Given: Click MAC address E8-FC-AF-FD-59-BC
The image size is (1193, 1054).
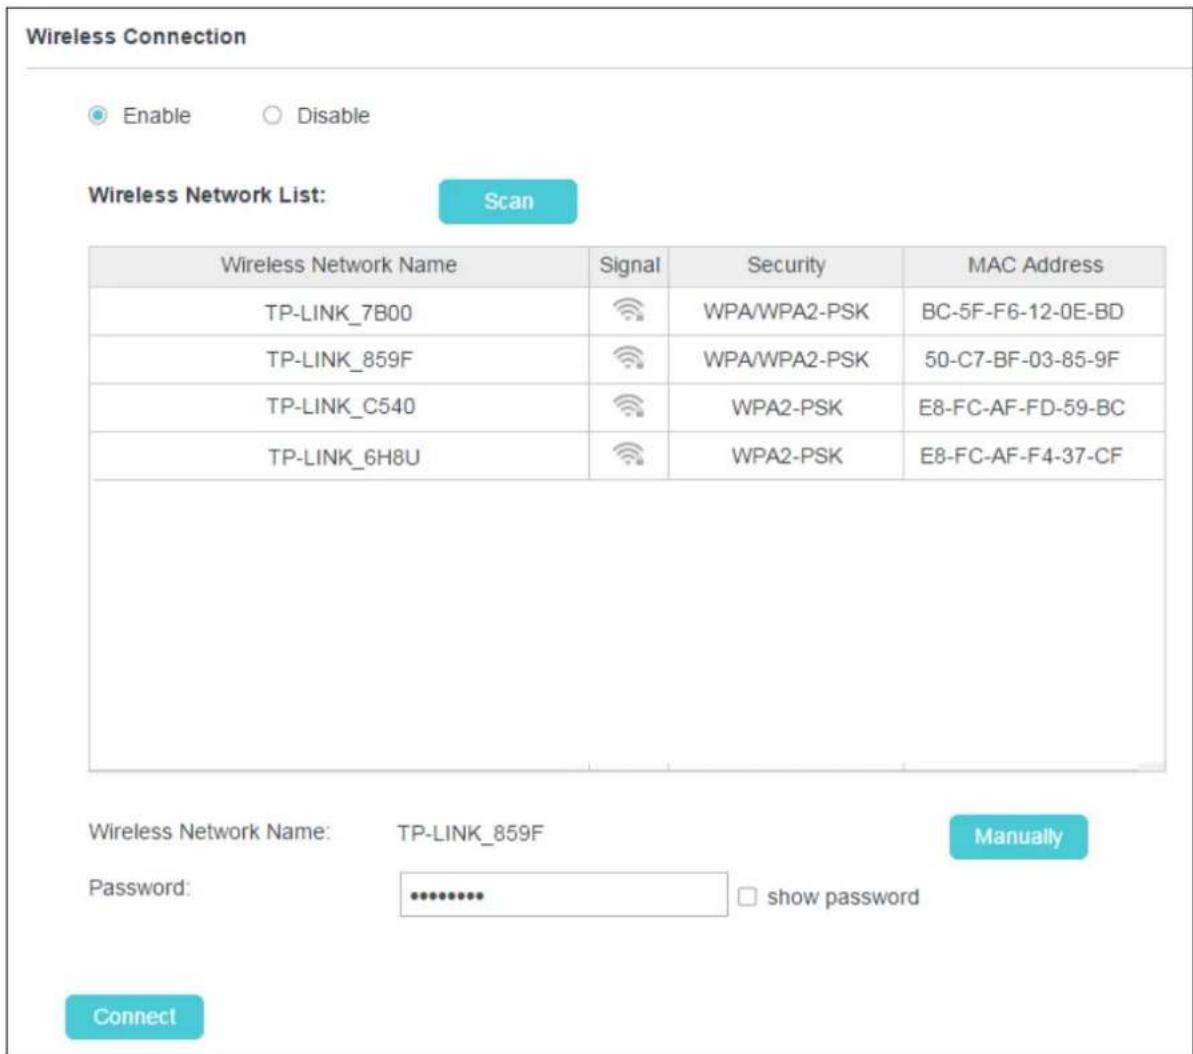Looking at the screenshot, I should [1022, 408].
